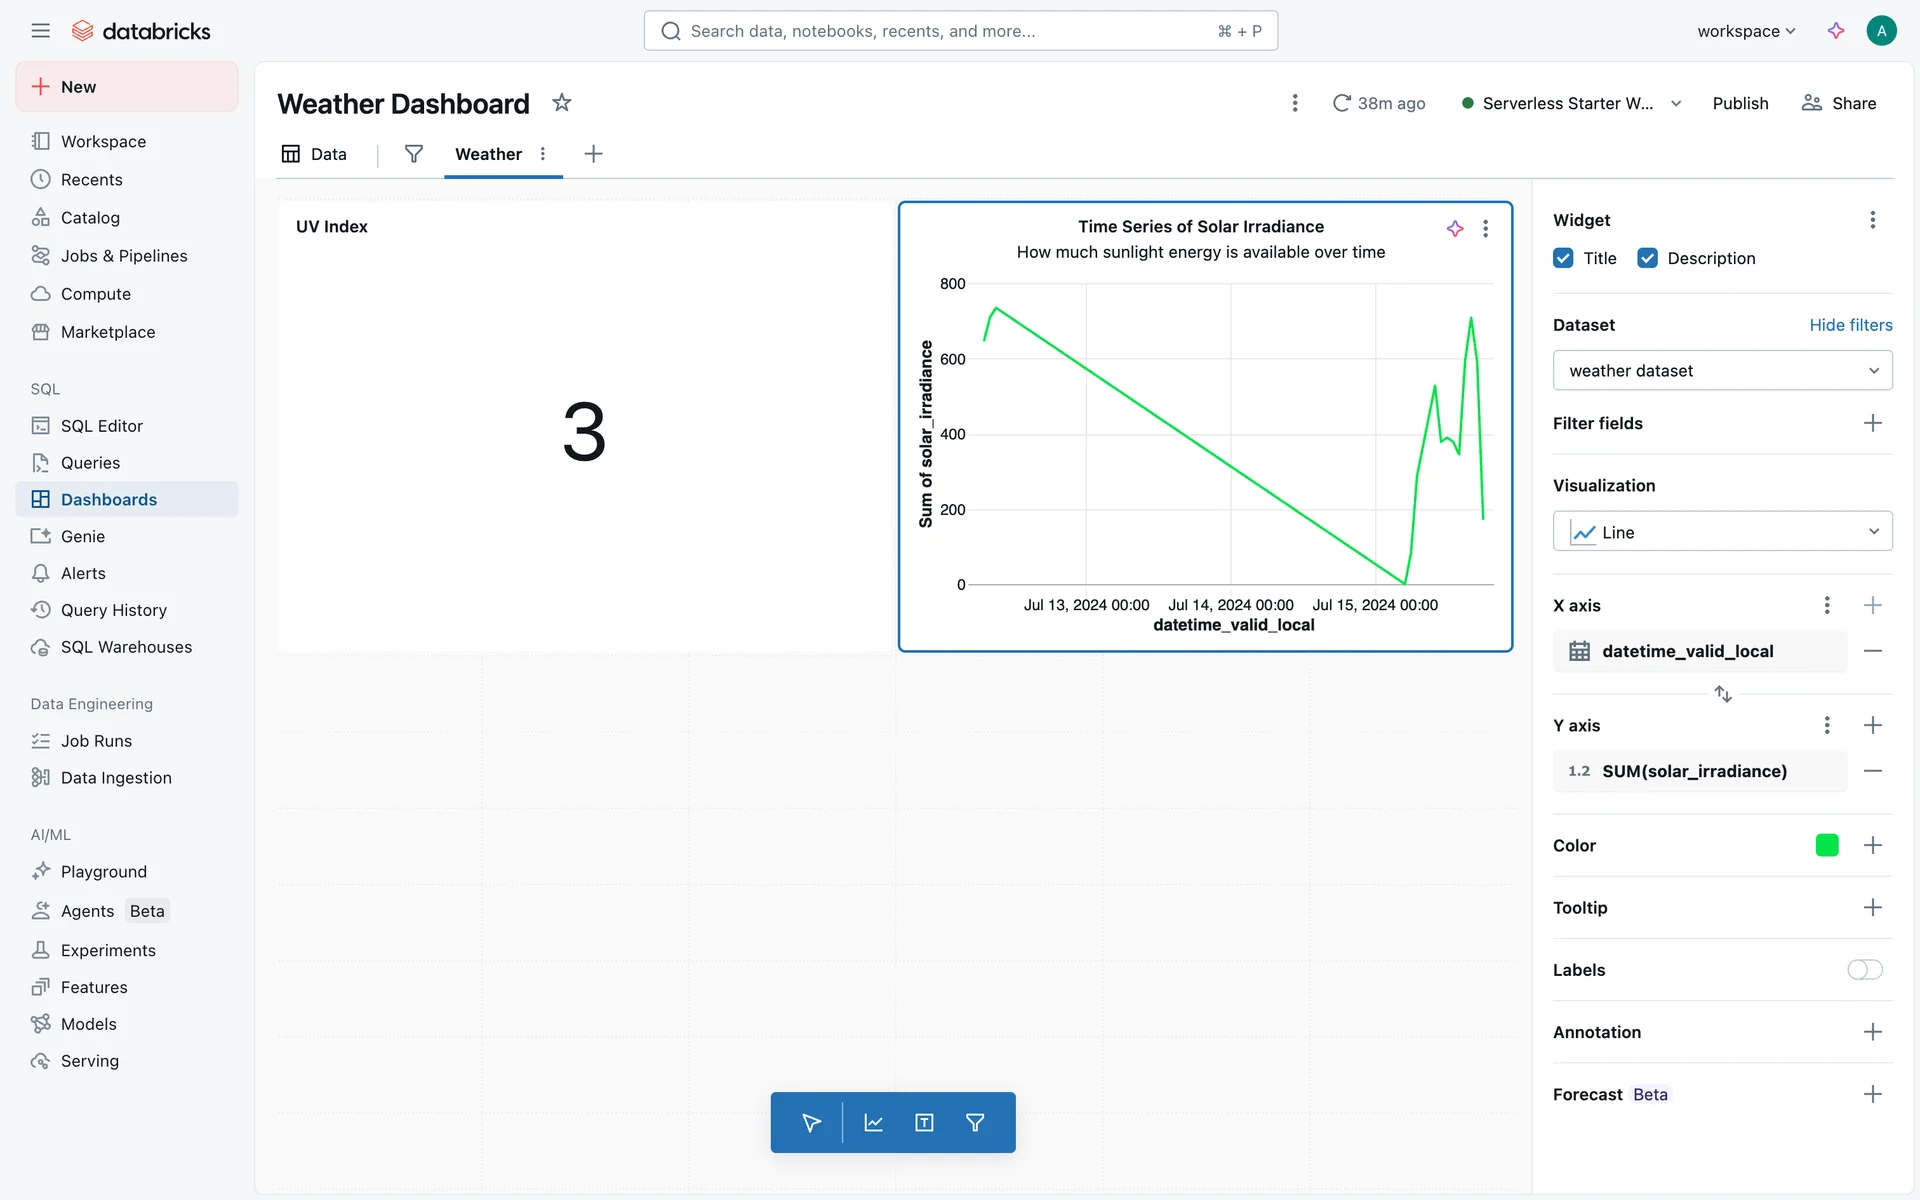The width and height of the screenshot is (1920, 1200).
Task: Expand the Serverless Starter Warehouse selector
Action: (1676, 103)
